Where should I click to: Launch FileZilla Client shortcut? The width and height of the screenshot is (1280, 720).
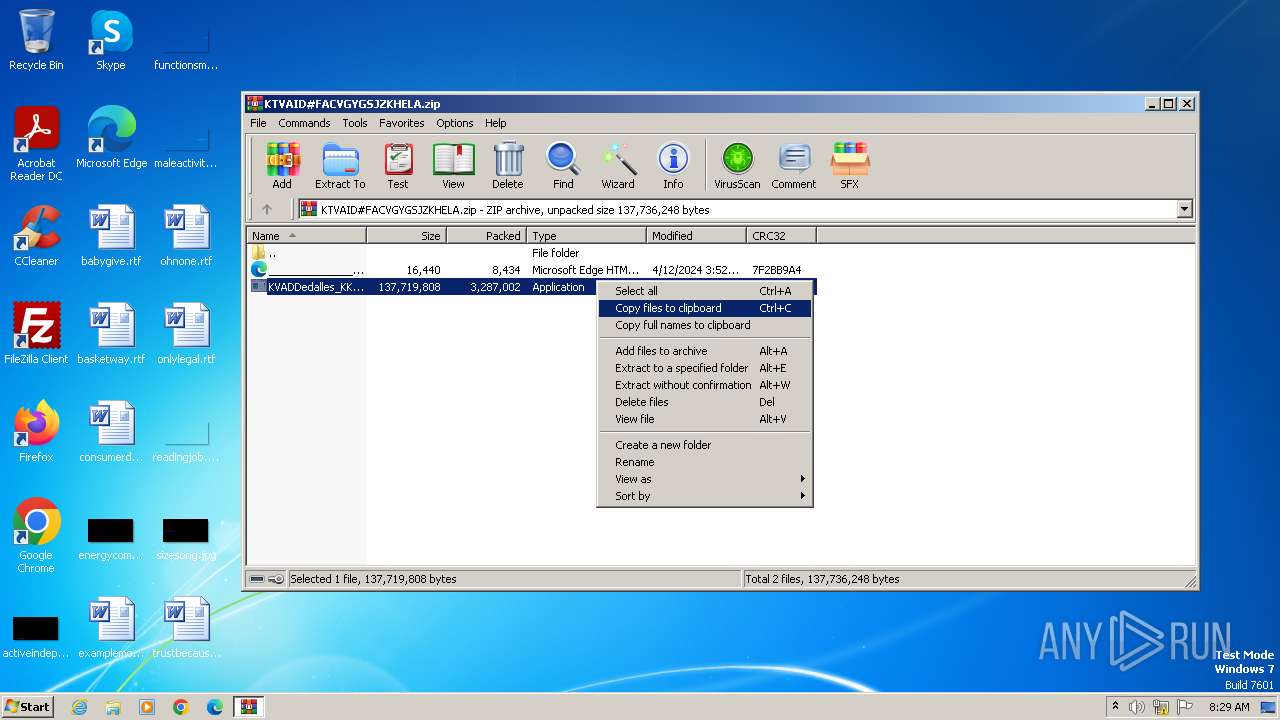pyautogui.click(x=36, y=334)
